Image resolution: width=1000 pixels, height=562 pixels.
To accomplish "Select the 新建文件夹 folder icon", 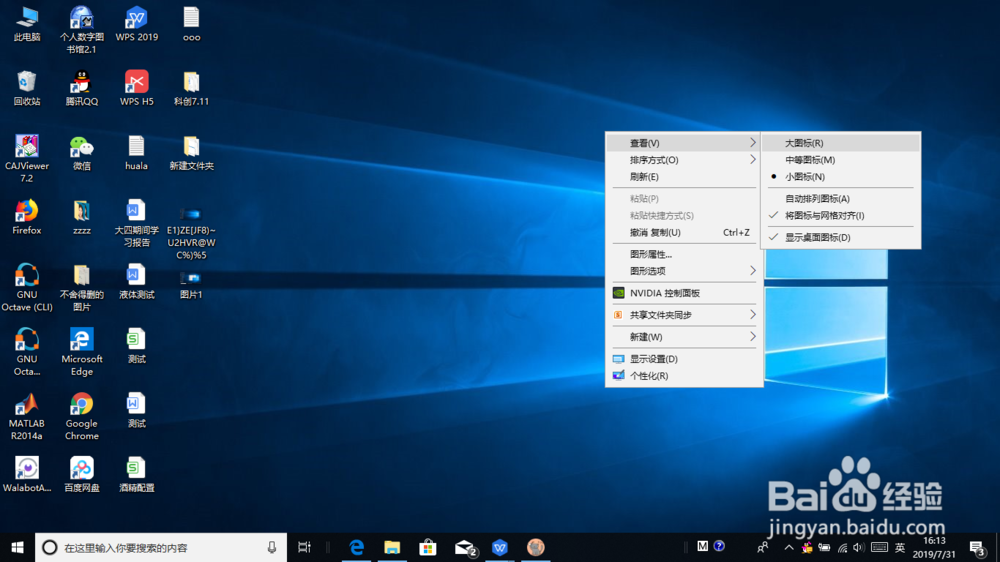I will (x=191, y=153).
